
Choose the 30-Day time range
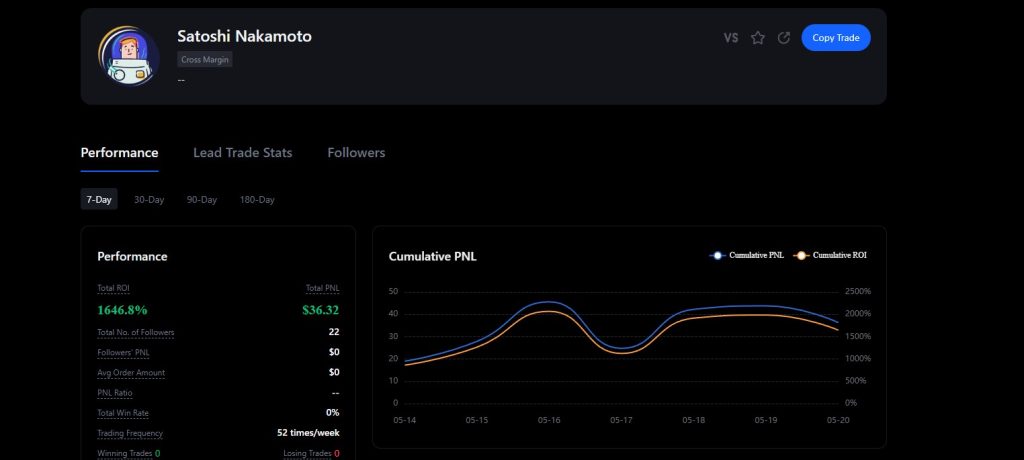[149, 200]
